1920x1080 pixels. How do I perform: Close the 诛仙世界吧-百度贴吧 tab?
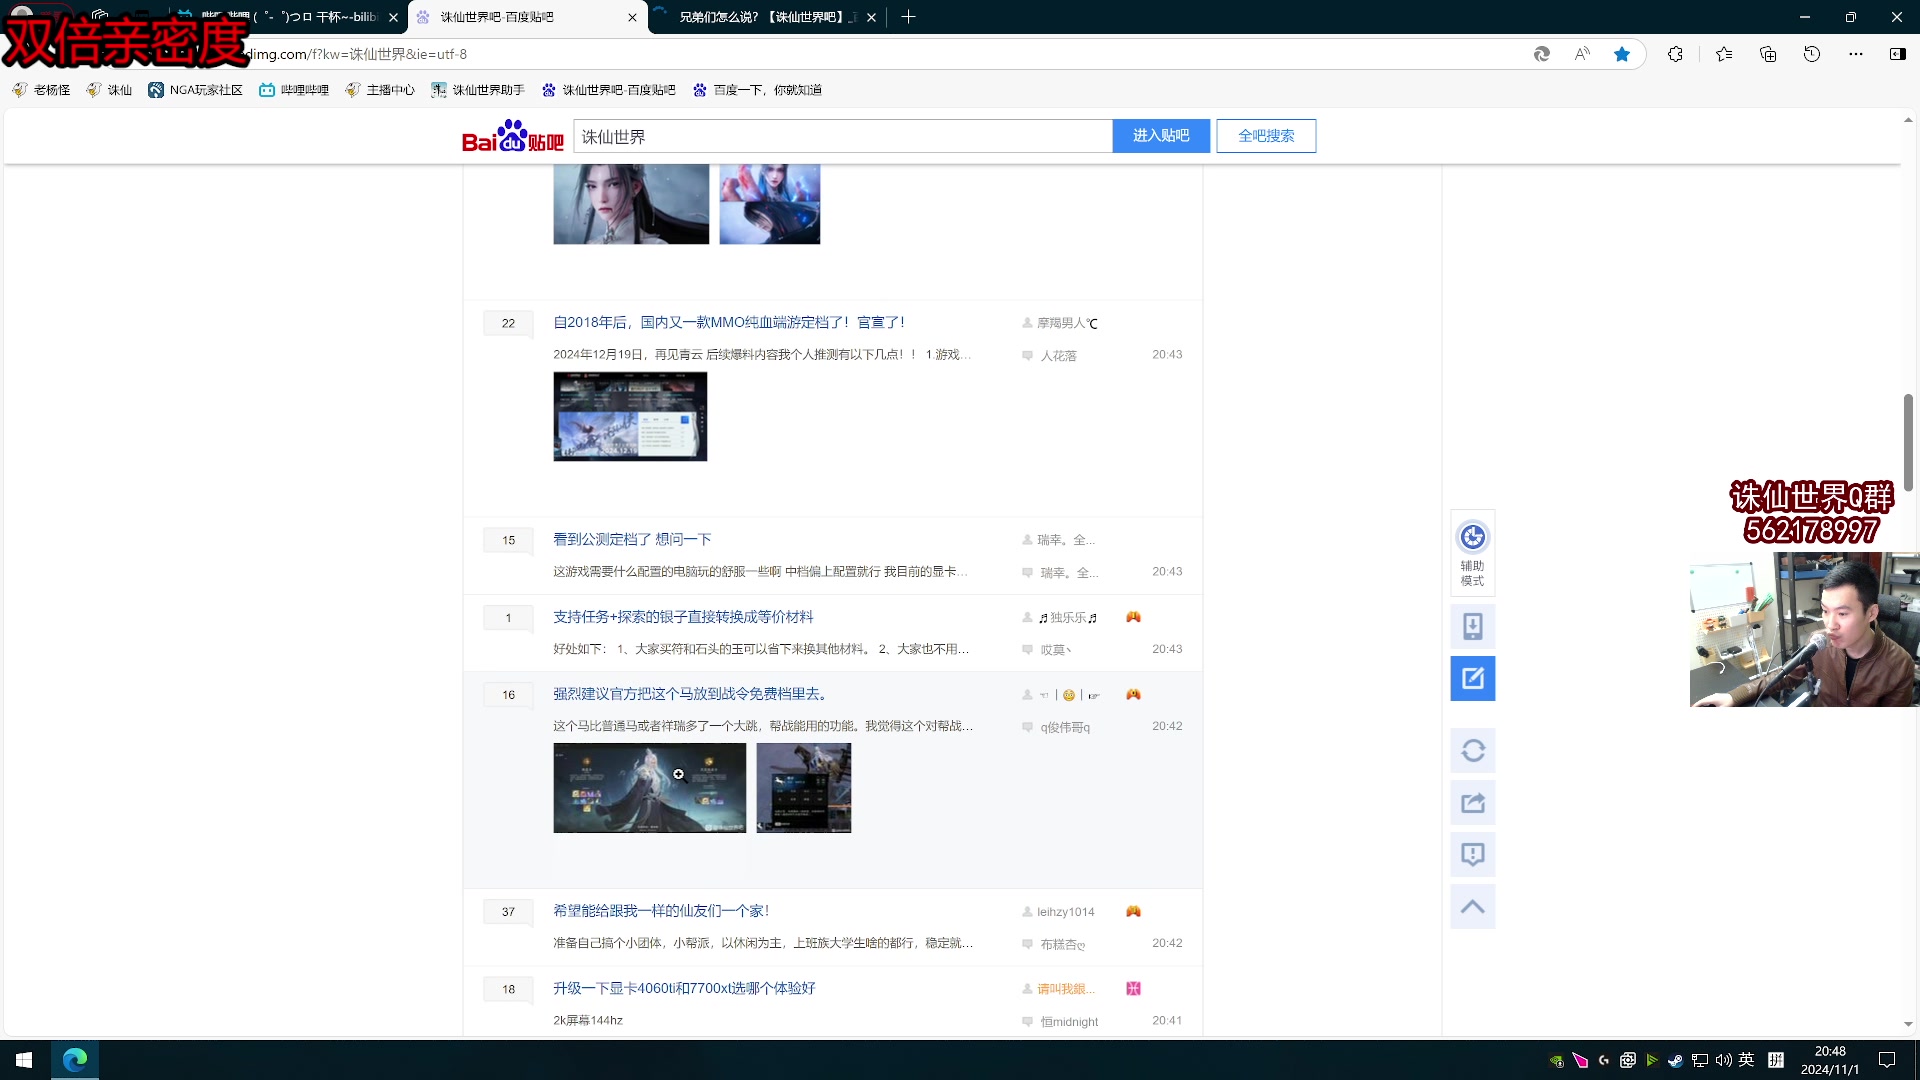[x=632, y=17]
